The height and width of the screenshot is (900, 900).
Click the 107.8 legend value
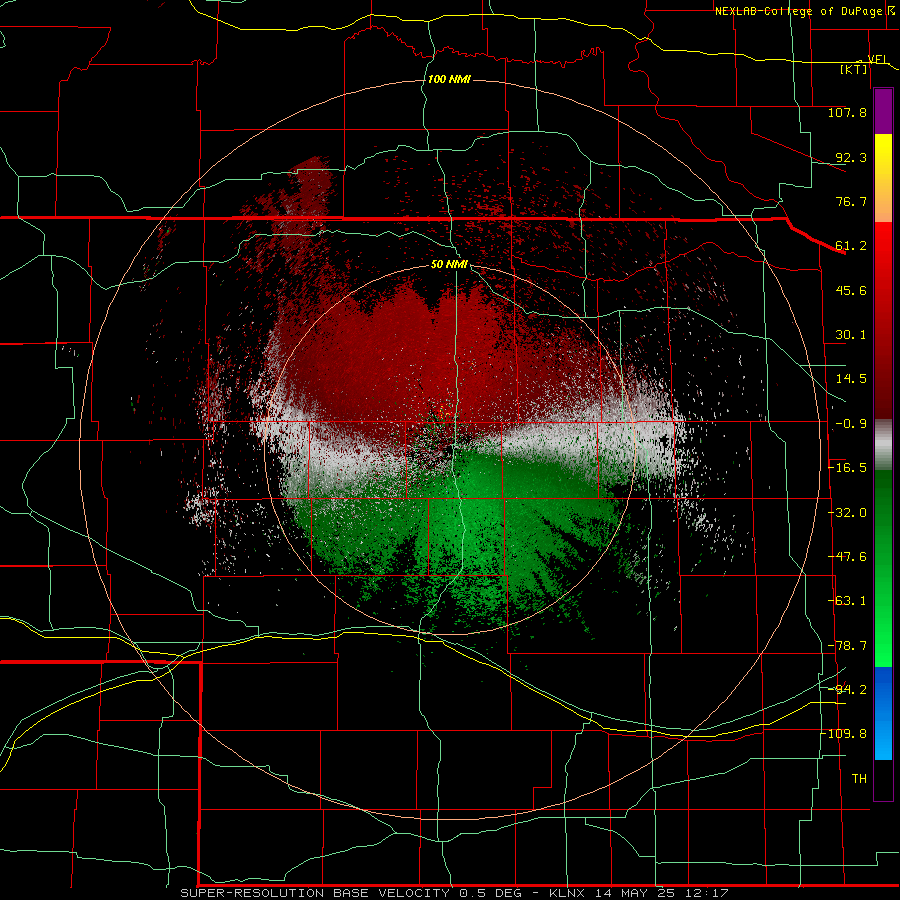tap(847, 112)
